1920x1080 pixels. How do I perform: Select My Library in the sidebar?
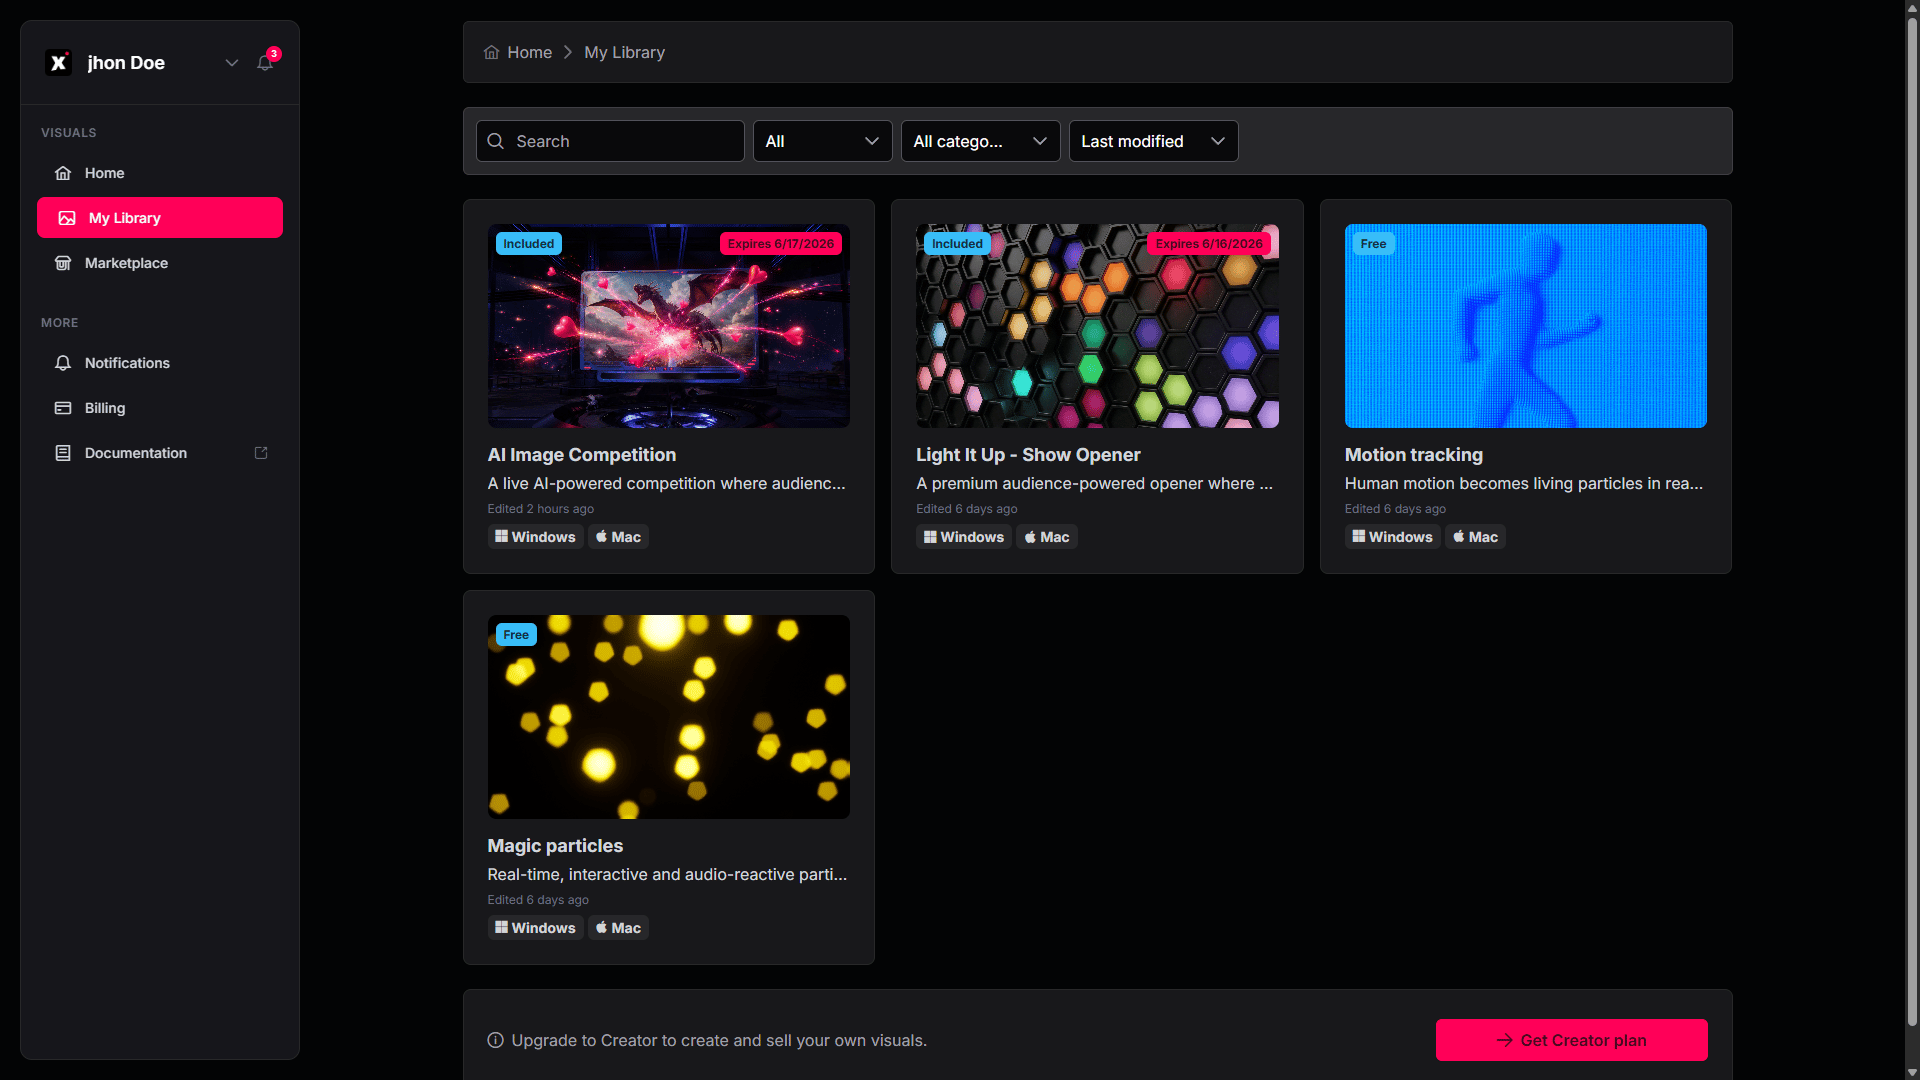[x=160, y=218]
